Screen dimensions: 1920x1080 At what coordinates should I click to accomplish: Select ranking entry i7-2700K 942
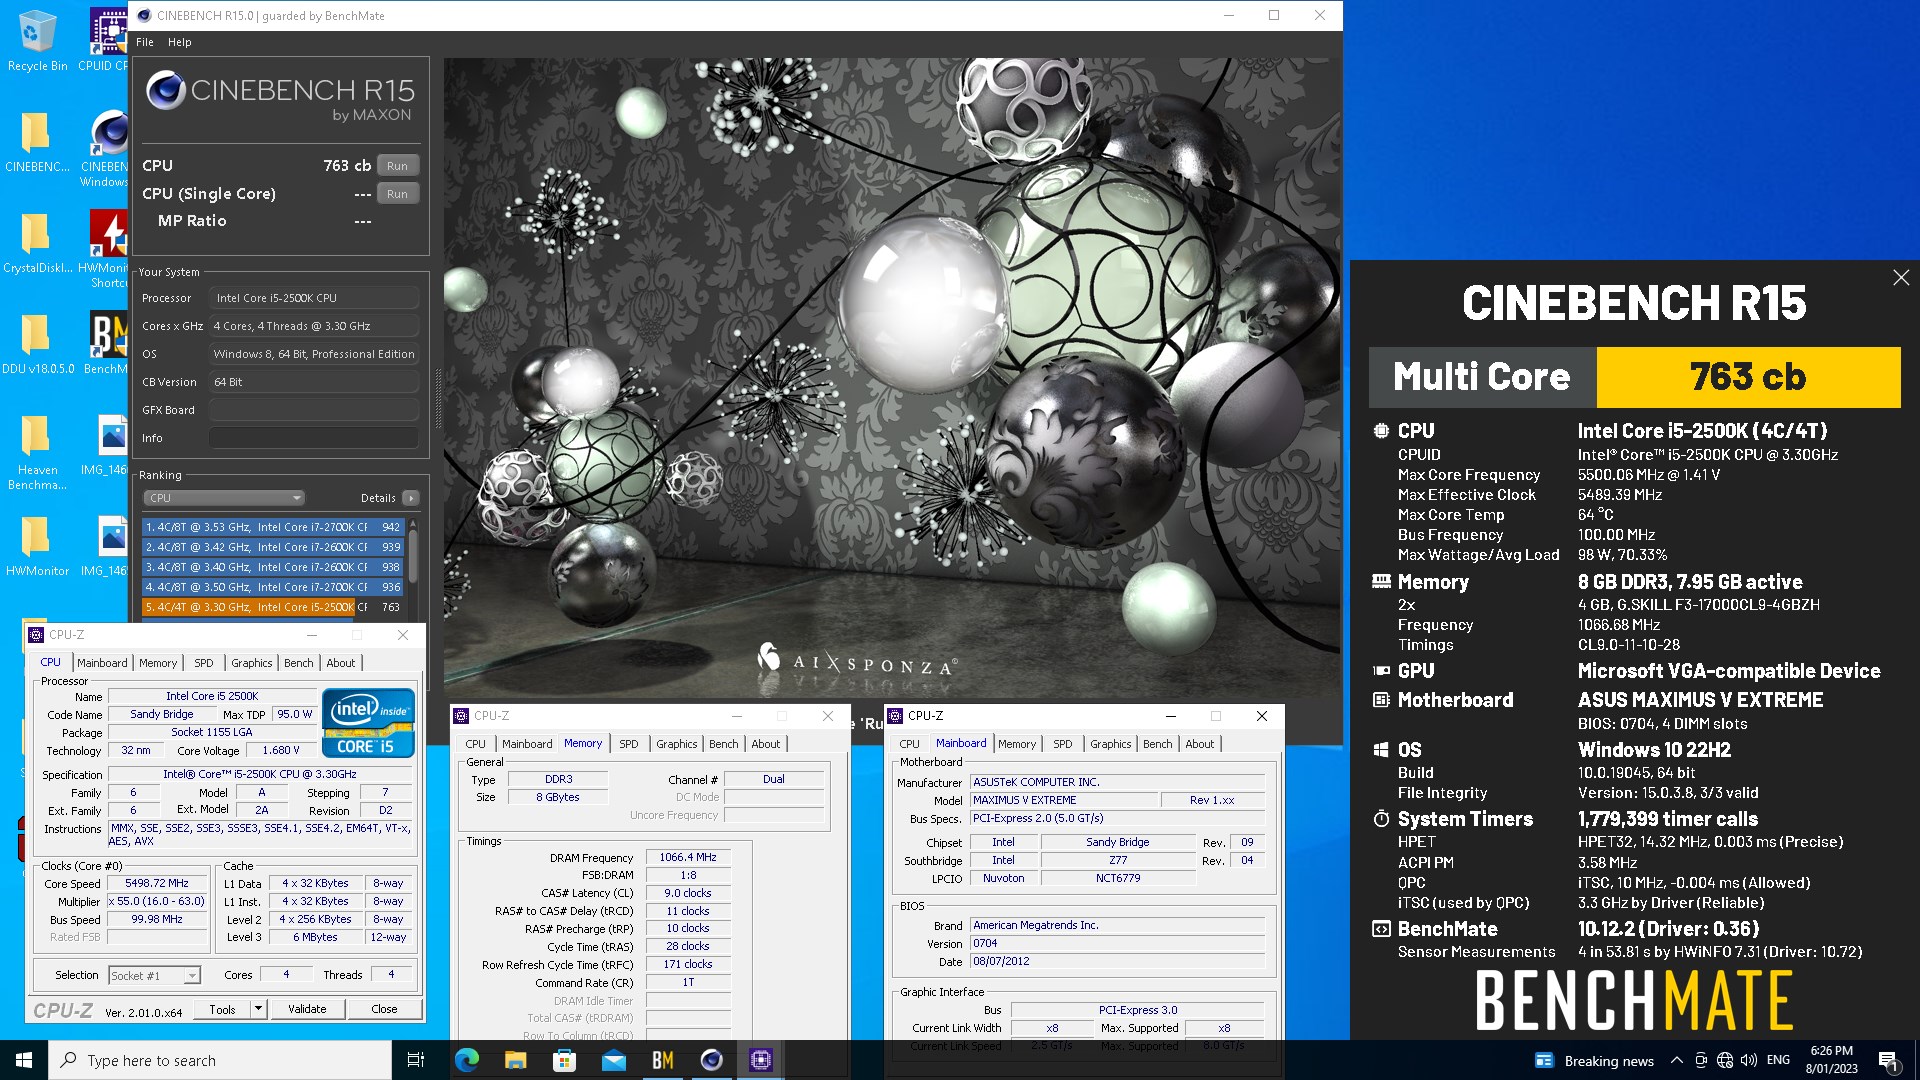(273, 527)
